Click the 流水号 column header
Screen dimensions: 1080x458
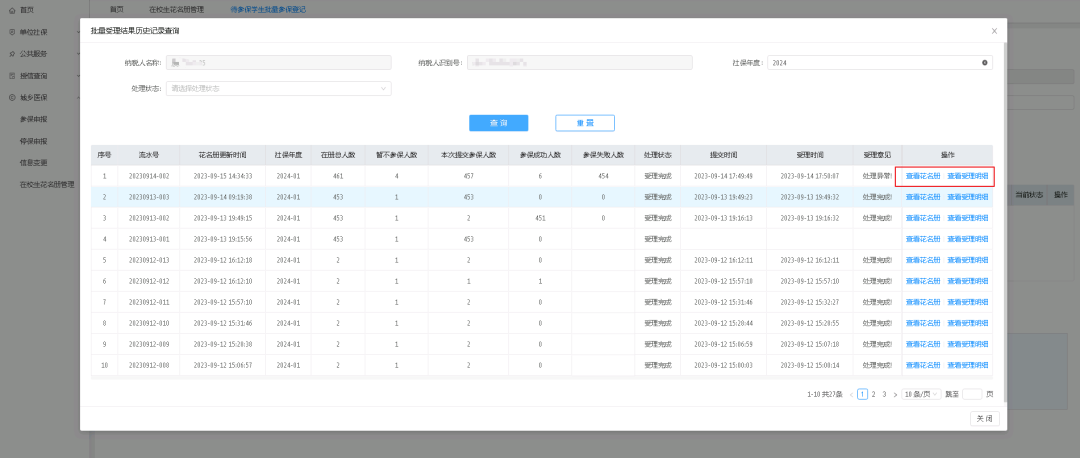click(149, 155)
